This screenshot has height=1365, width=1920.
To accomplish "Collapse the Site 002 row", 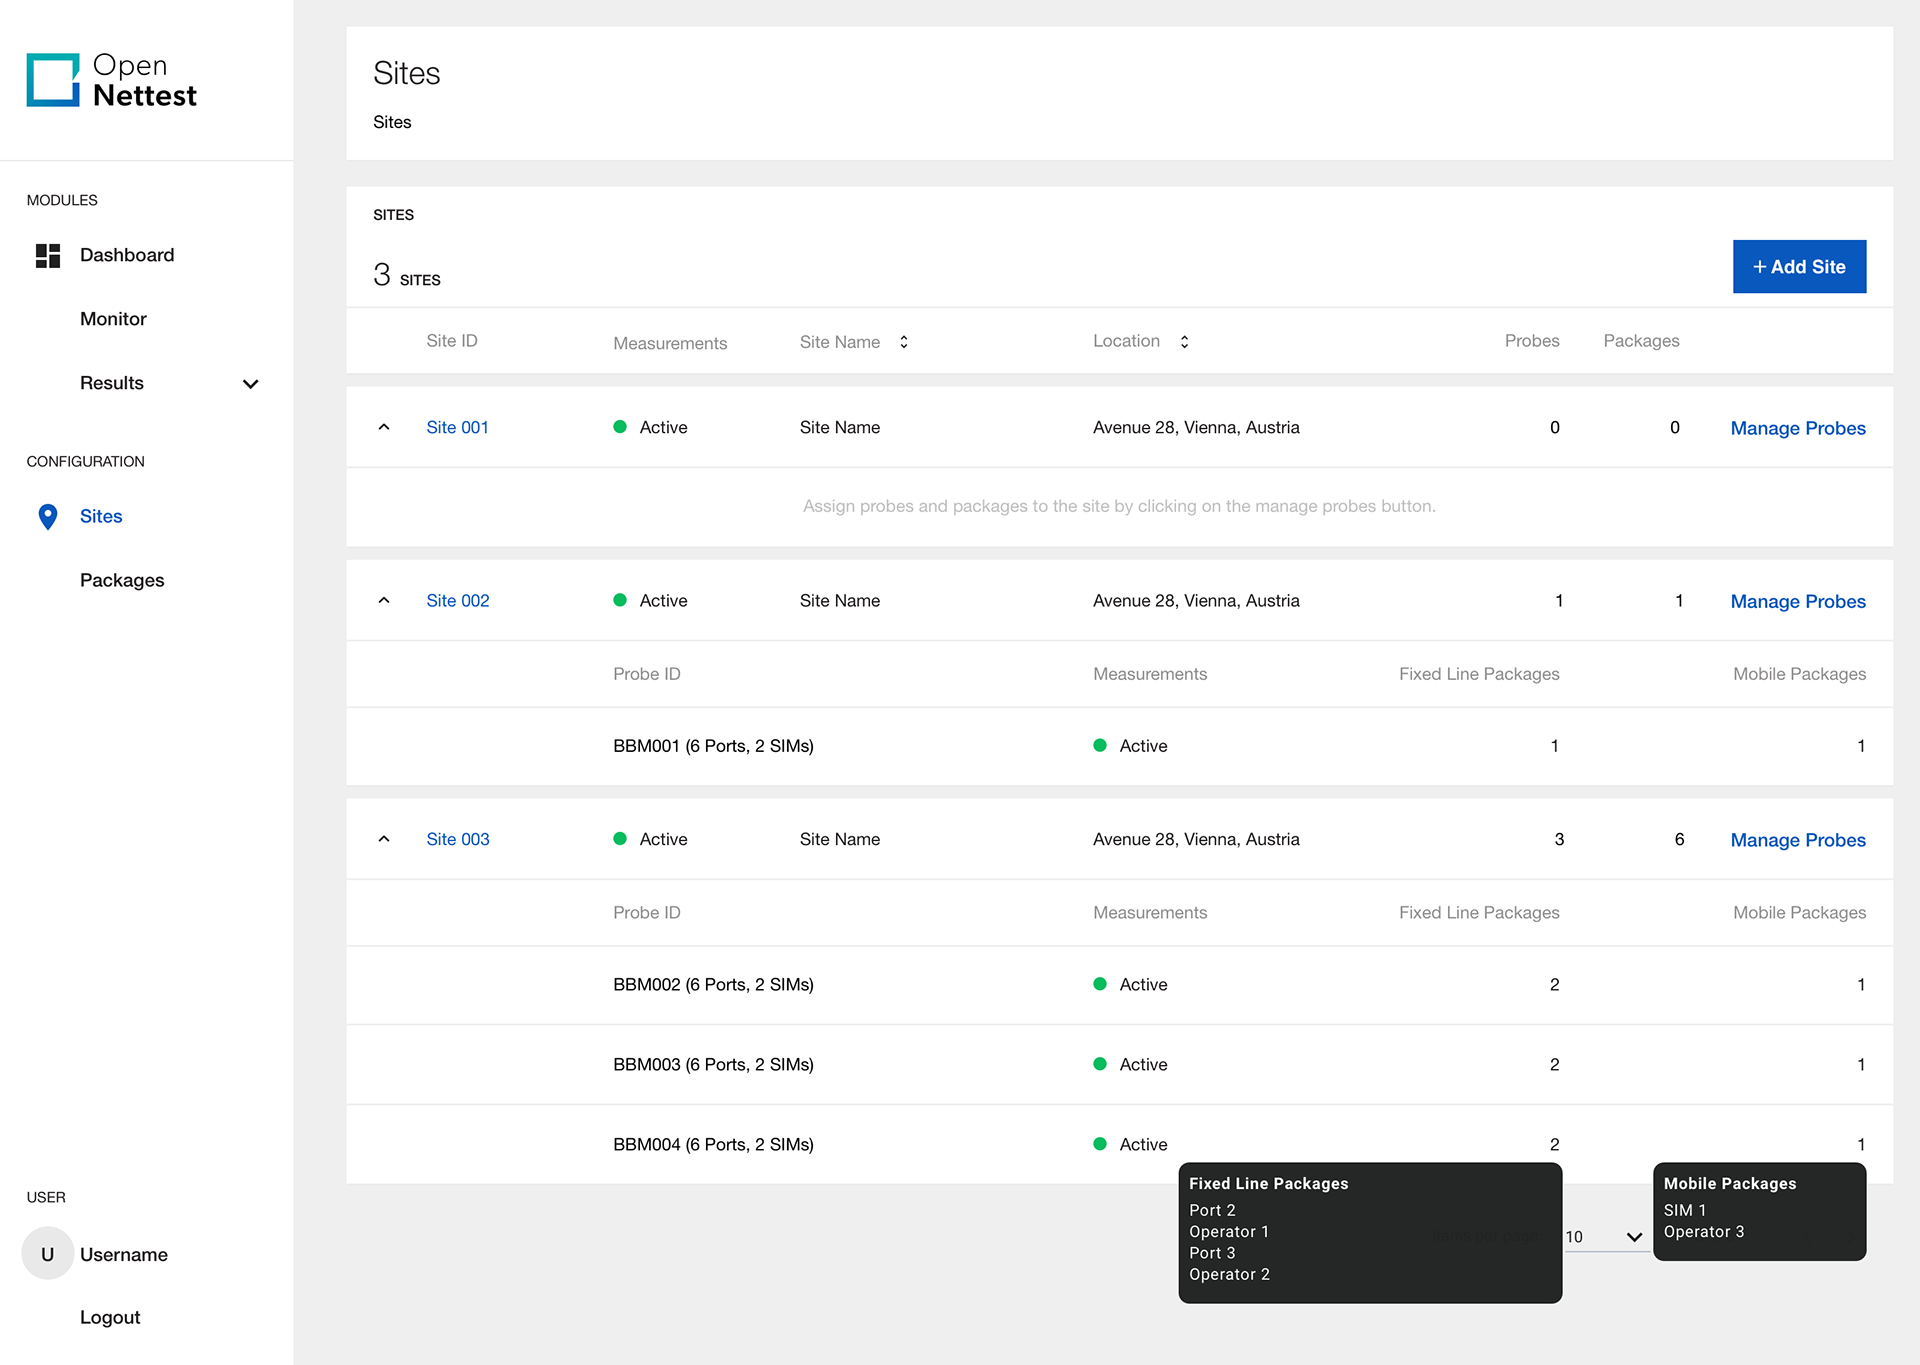I will [384, 600].
